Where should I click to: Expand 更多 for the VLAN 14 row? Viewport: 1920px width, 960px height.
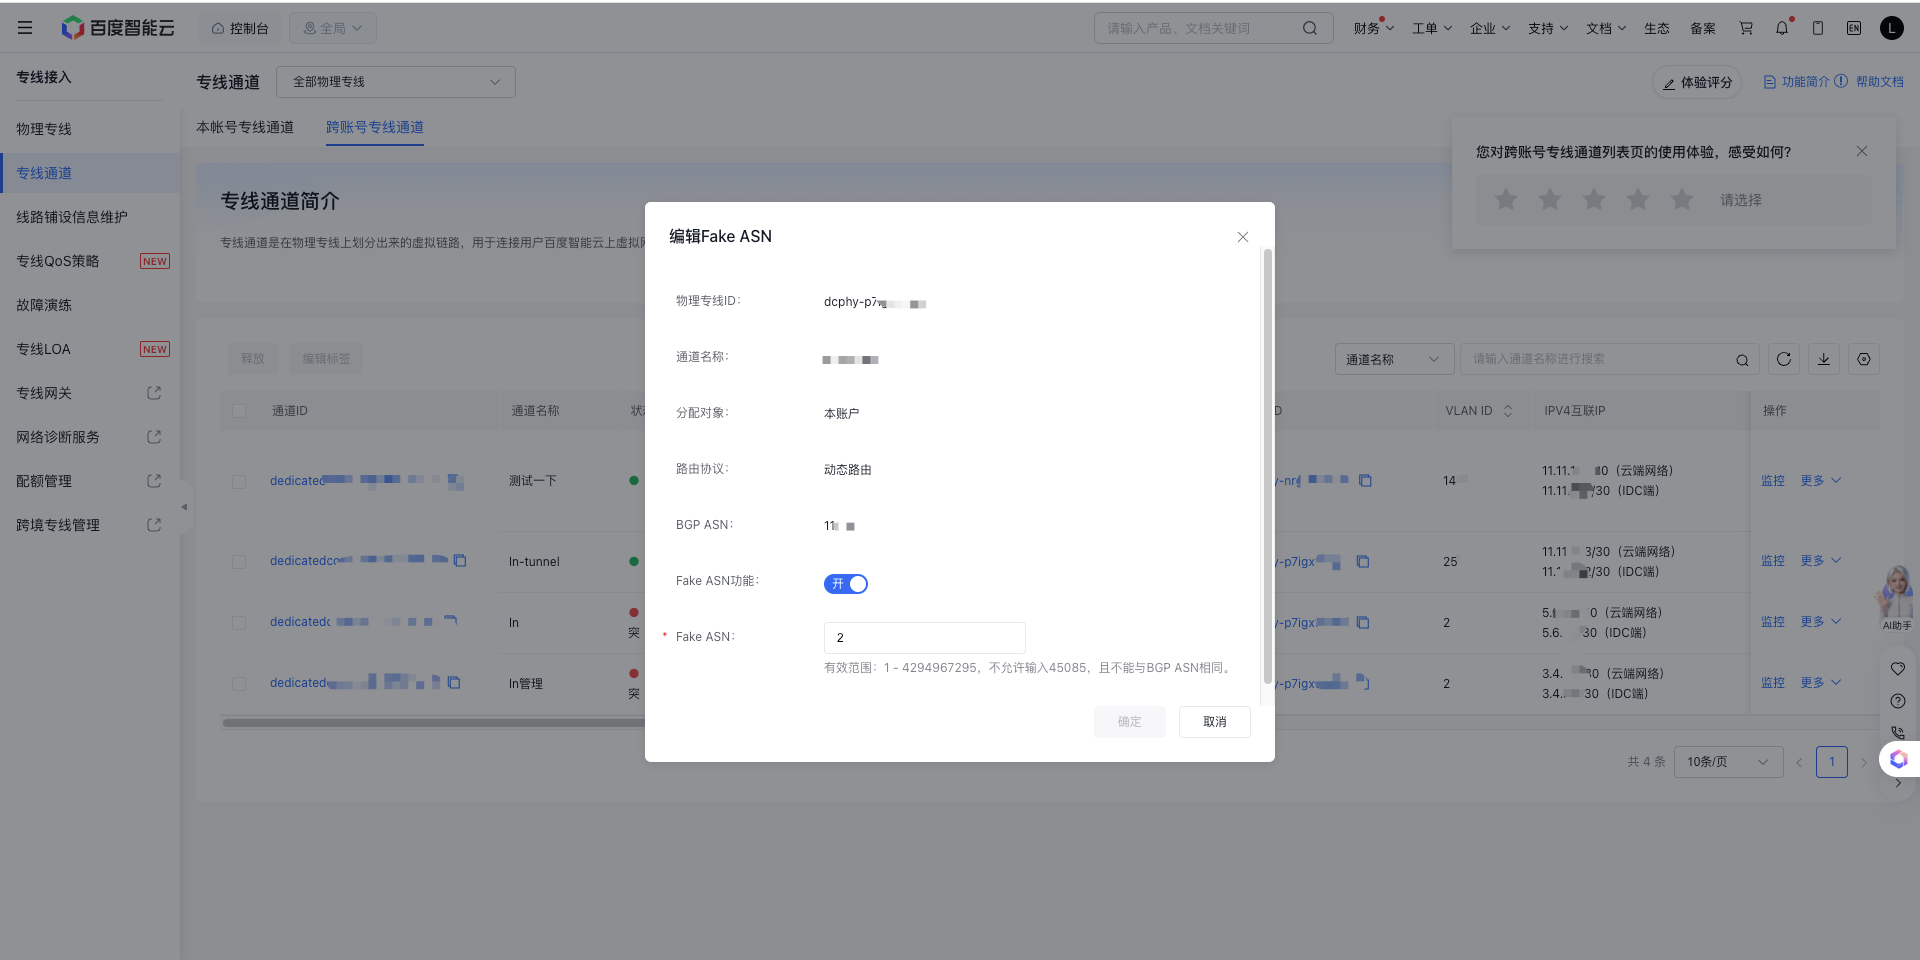[x=1820, y=481]
